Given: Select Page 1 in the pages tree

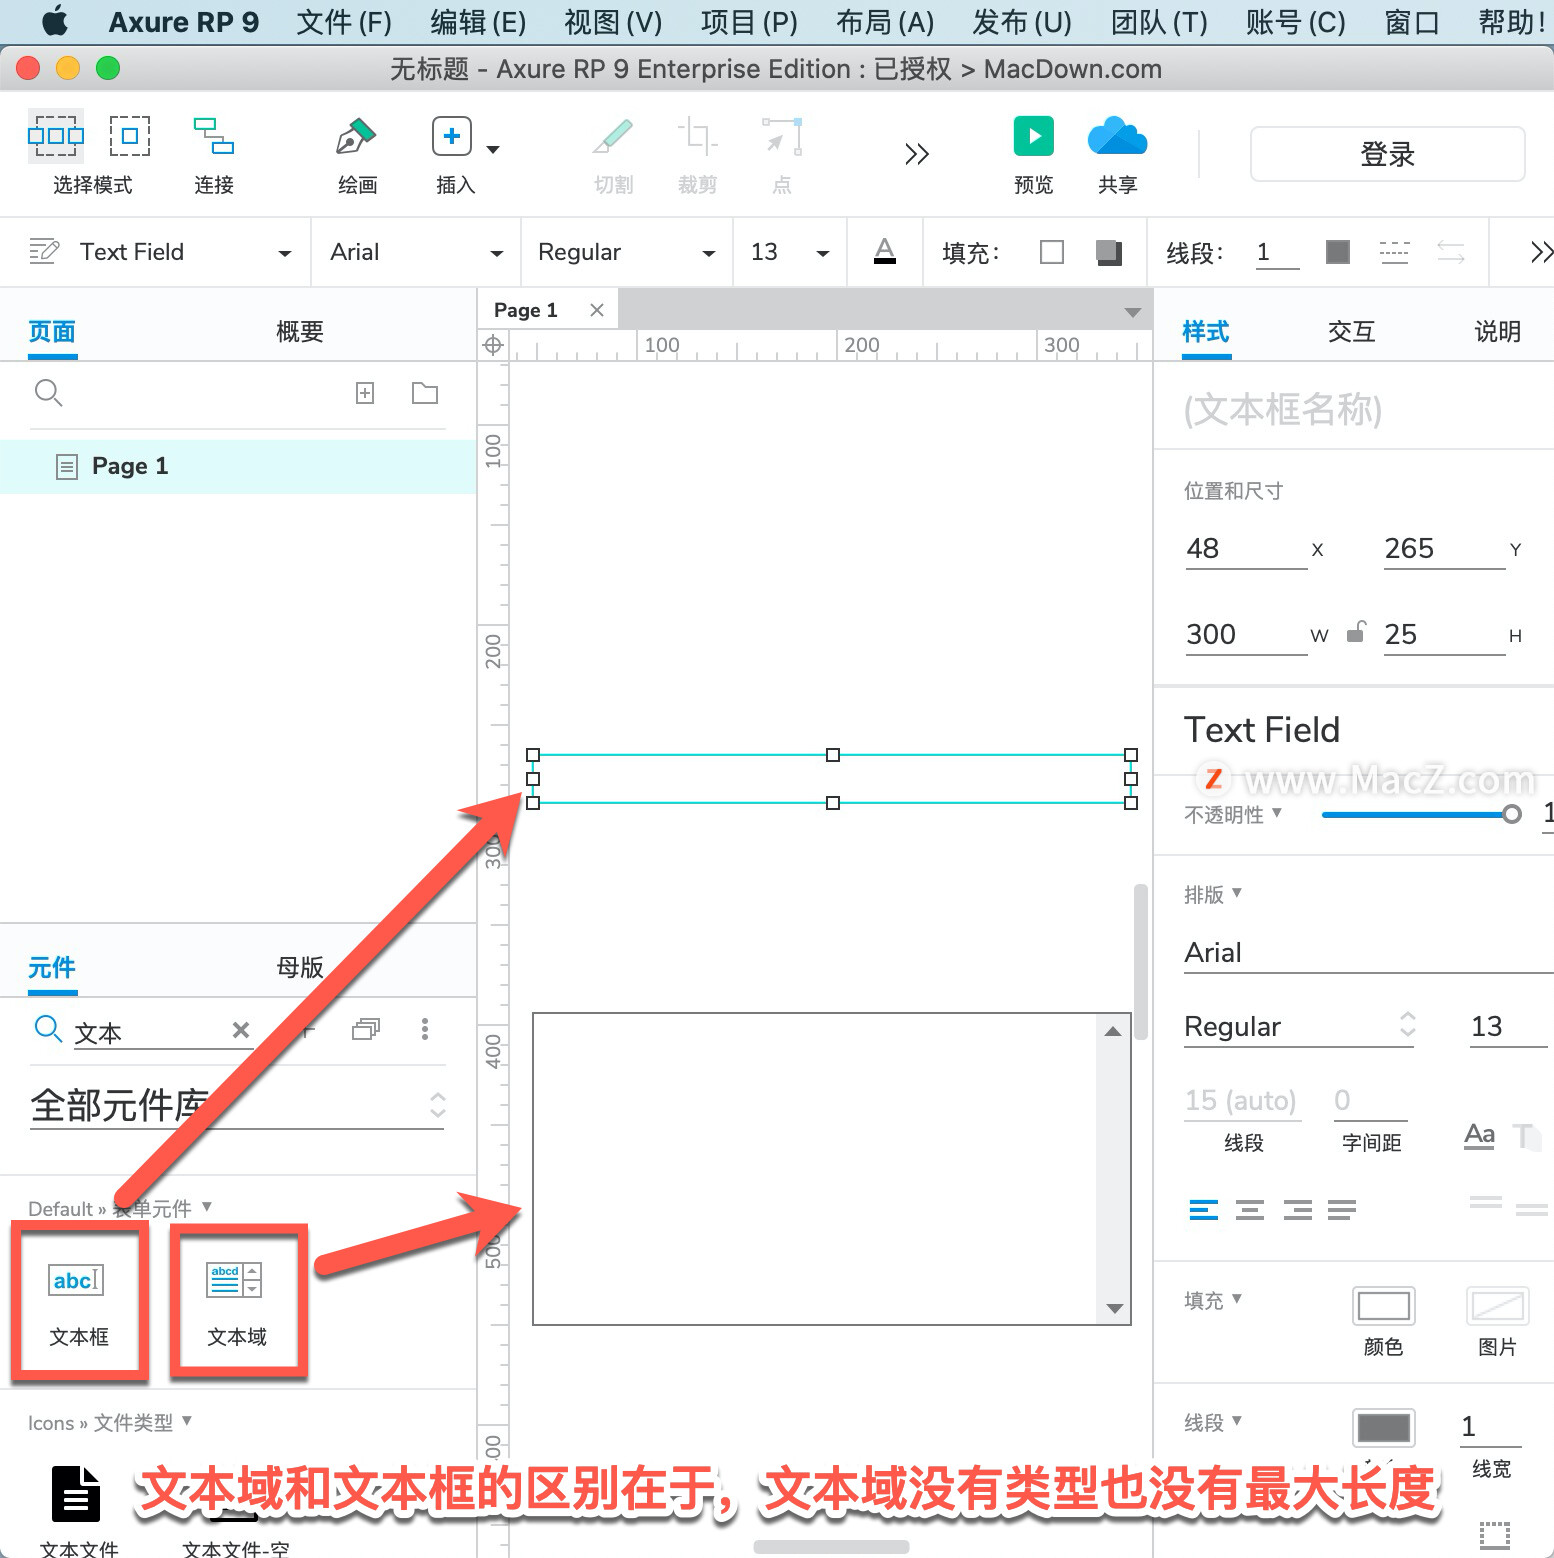Looking at the screenshot, I should (x=238, y=466).
